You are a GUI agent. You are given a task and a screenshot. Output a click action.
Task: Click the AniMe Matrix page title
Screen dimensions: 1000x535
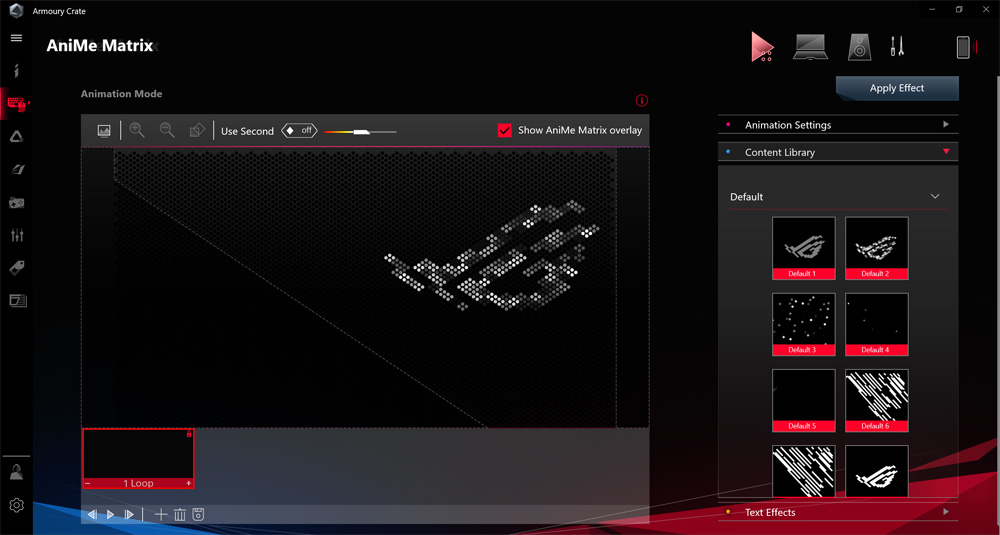click(x=99, y=46)
